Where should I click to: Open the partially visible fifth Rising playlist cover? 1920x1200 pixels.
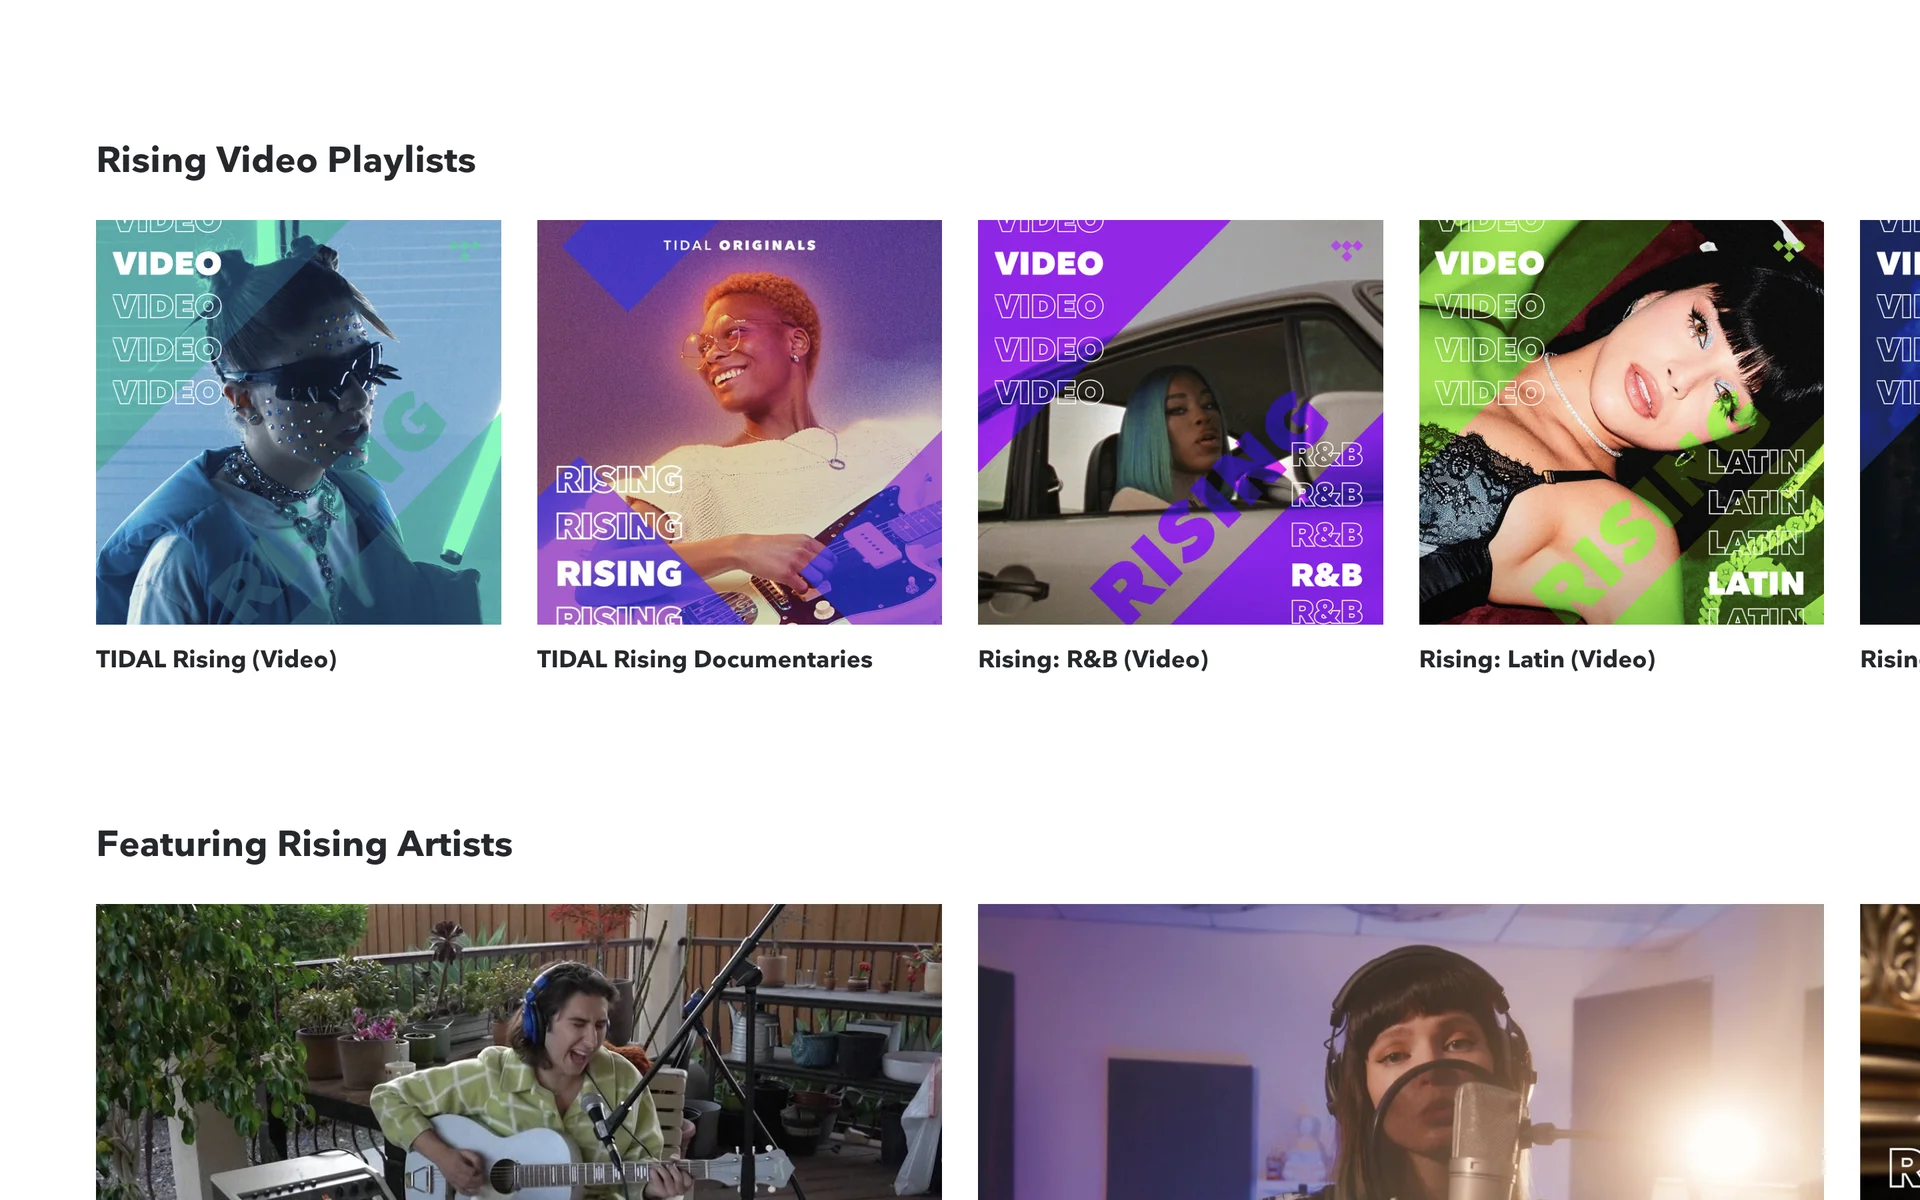pyautogui.click(x=1890, y=422)
